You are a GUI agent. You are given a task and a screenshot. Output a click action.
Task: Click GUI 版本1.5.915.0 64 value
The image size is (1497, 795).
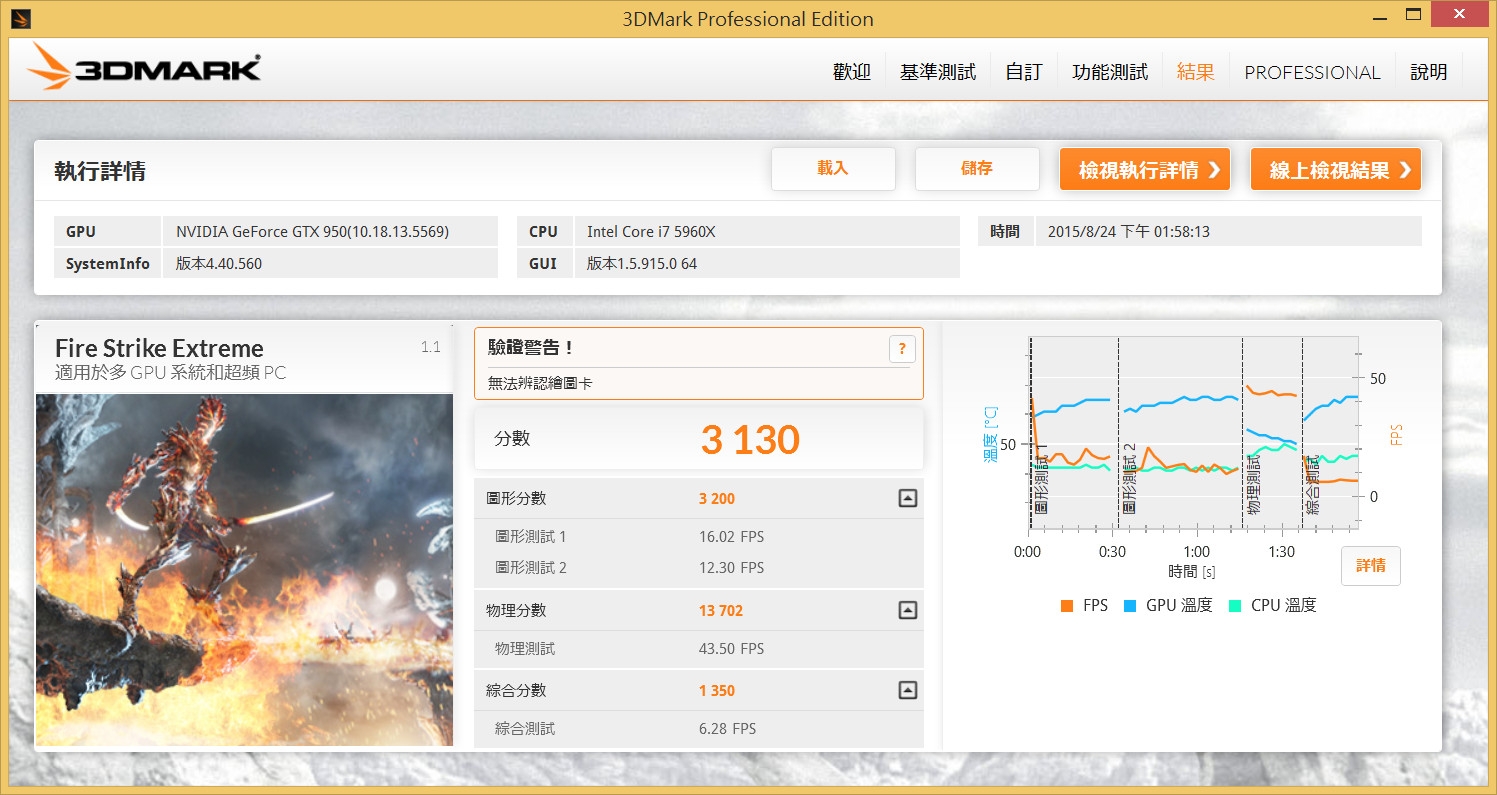coord(766,263)
